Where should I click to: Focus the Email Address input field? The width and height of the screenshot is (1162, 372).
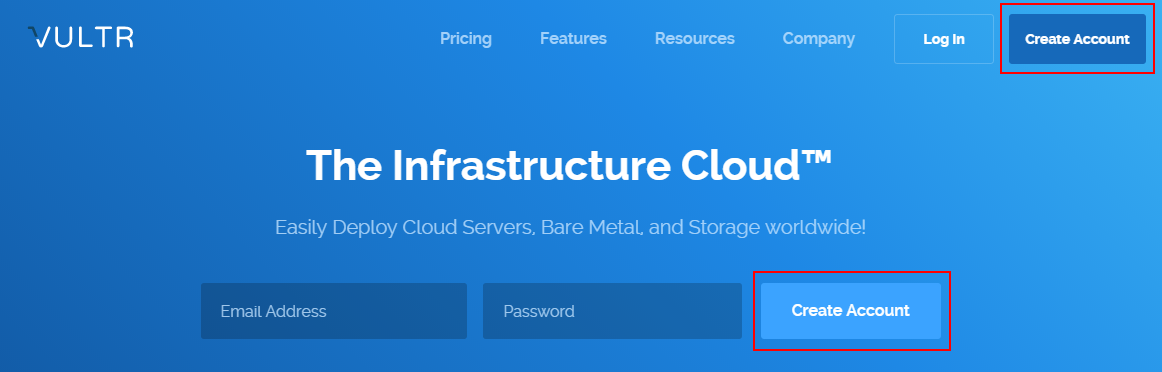click(x=333, y=311)
